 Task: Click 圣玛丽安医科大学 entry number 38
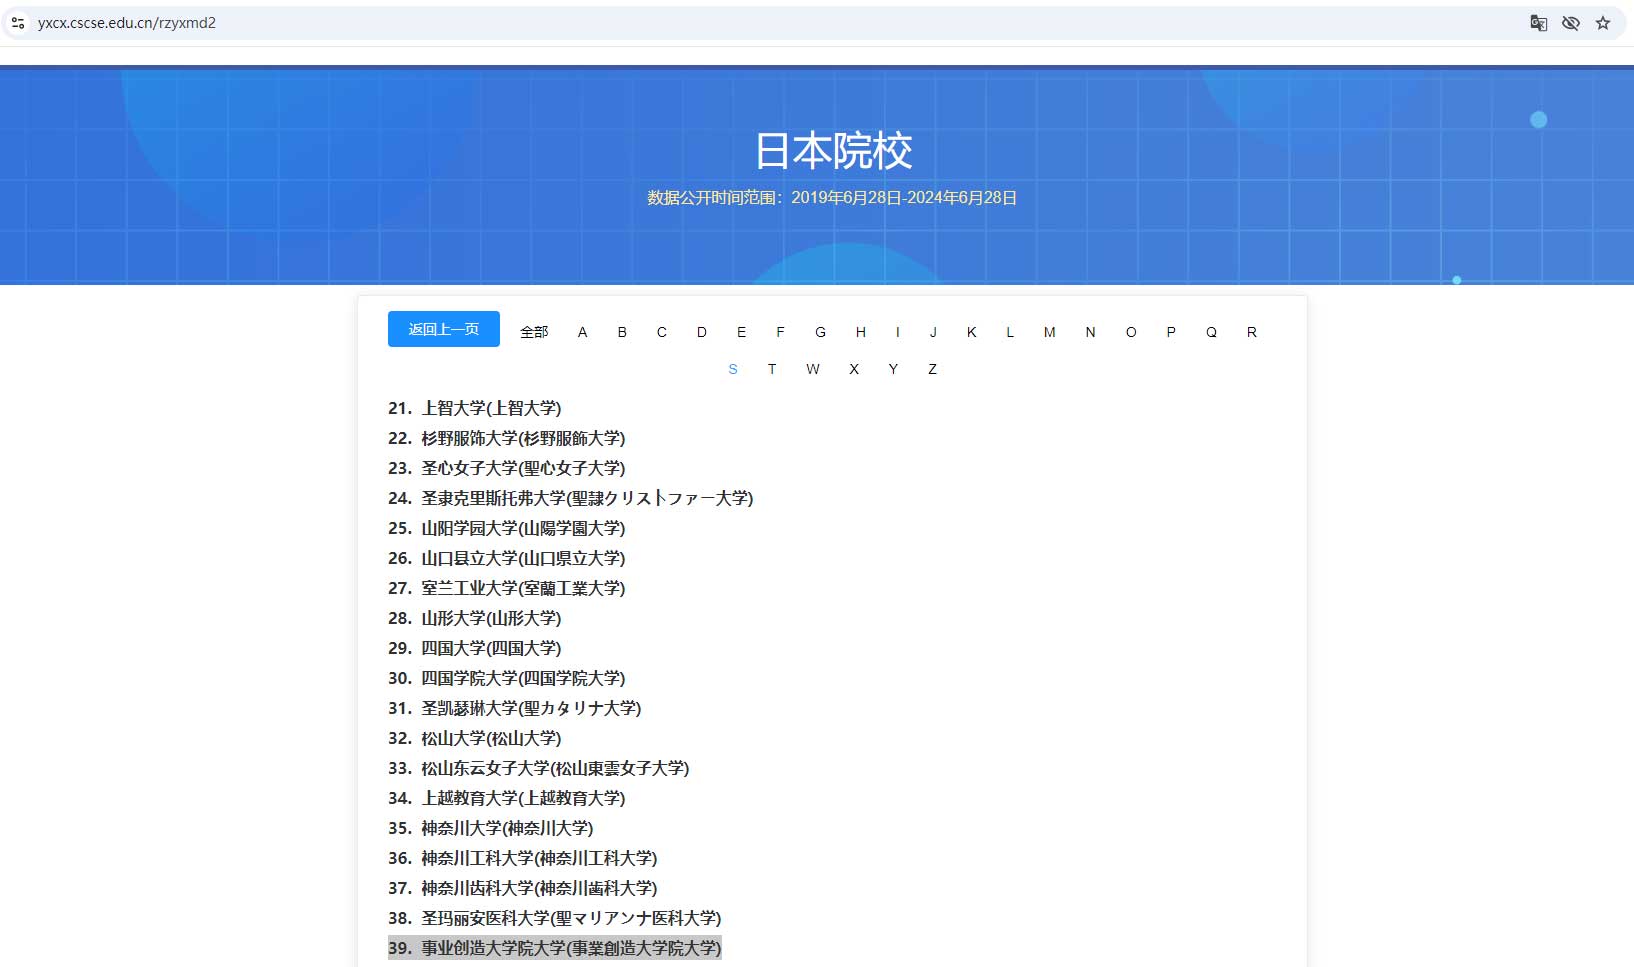point(570,918)
